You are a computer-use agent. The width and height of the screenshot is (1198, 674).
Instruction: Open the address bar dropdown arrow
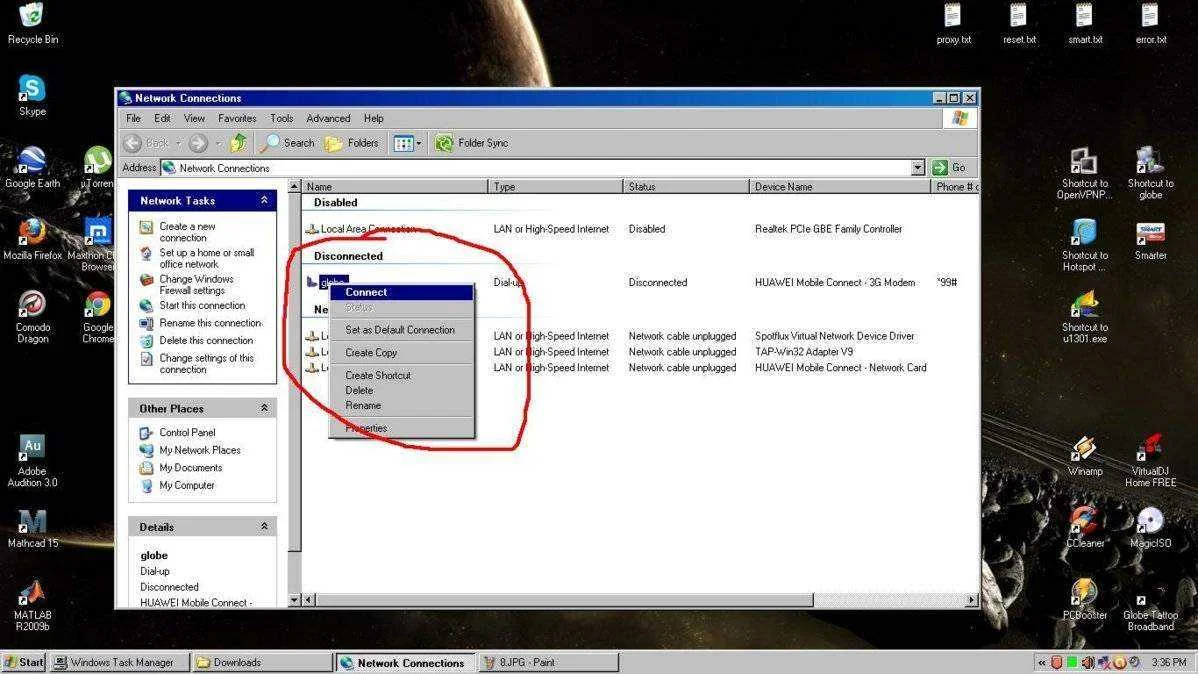tap(918, 167)
